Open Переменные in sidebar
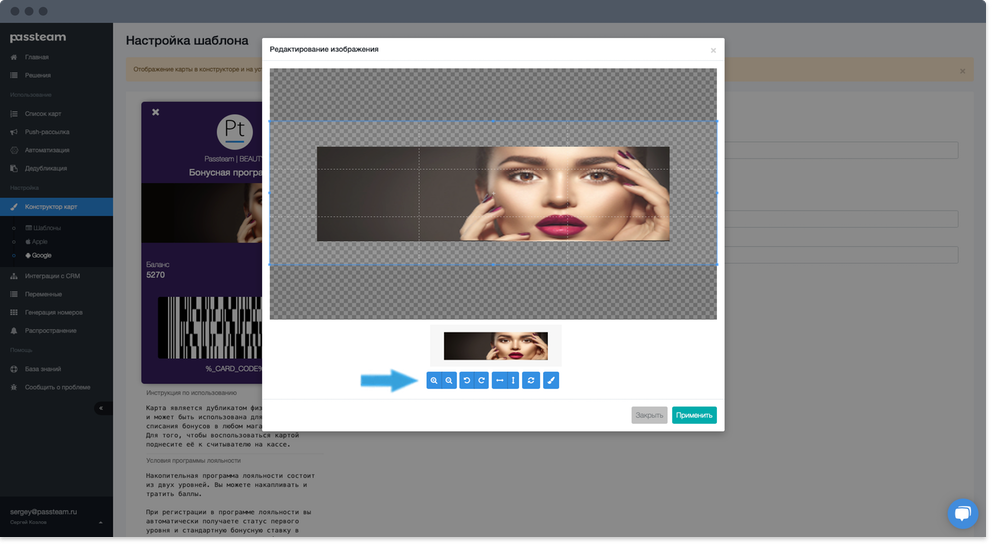Screen dimensions: 993x544 click(x=43, y=294)
